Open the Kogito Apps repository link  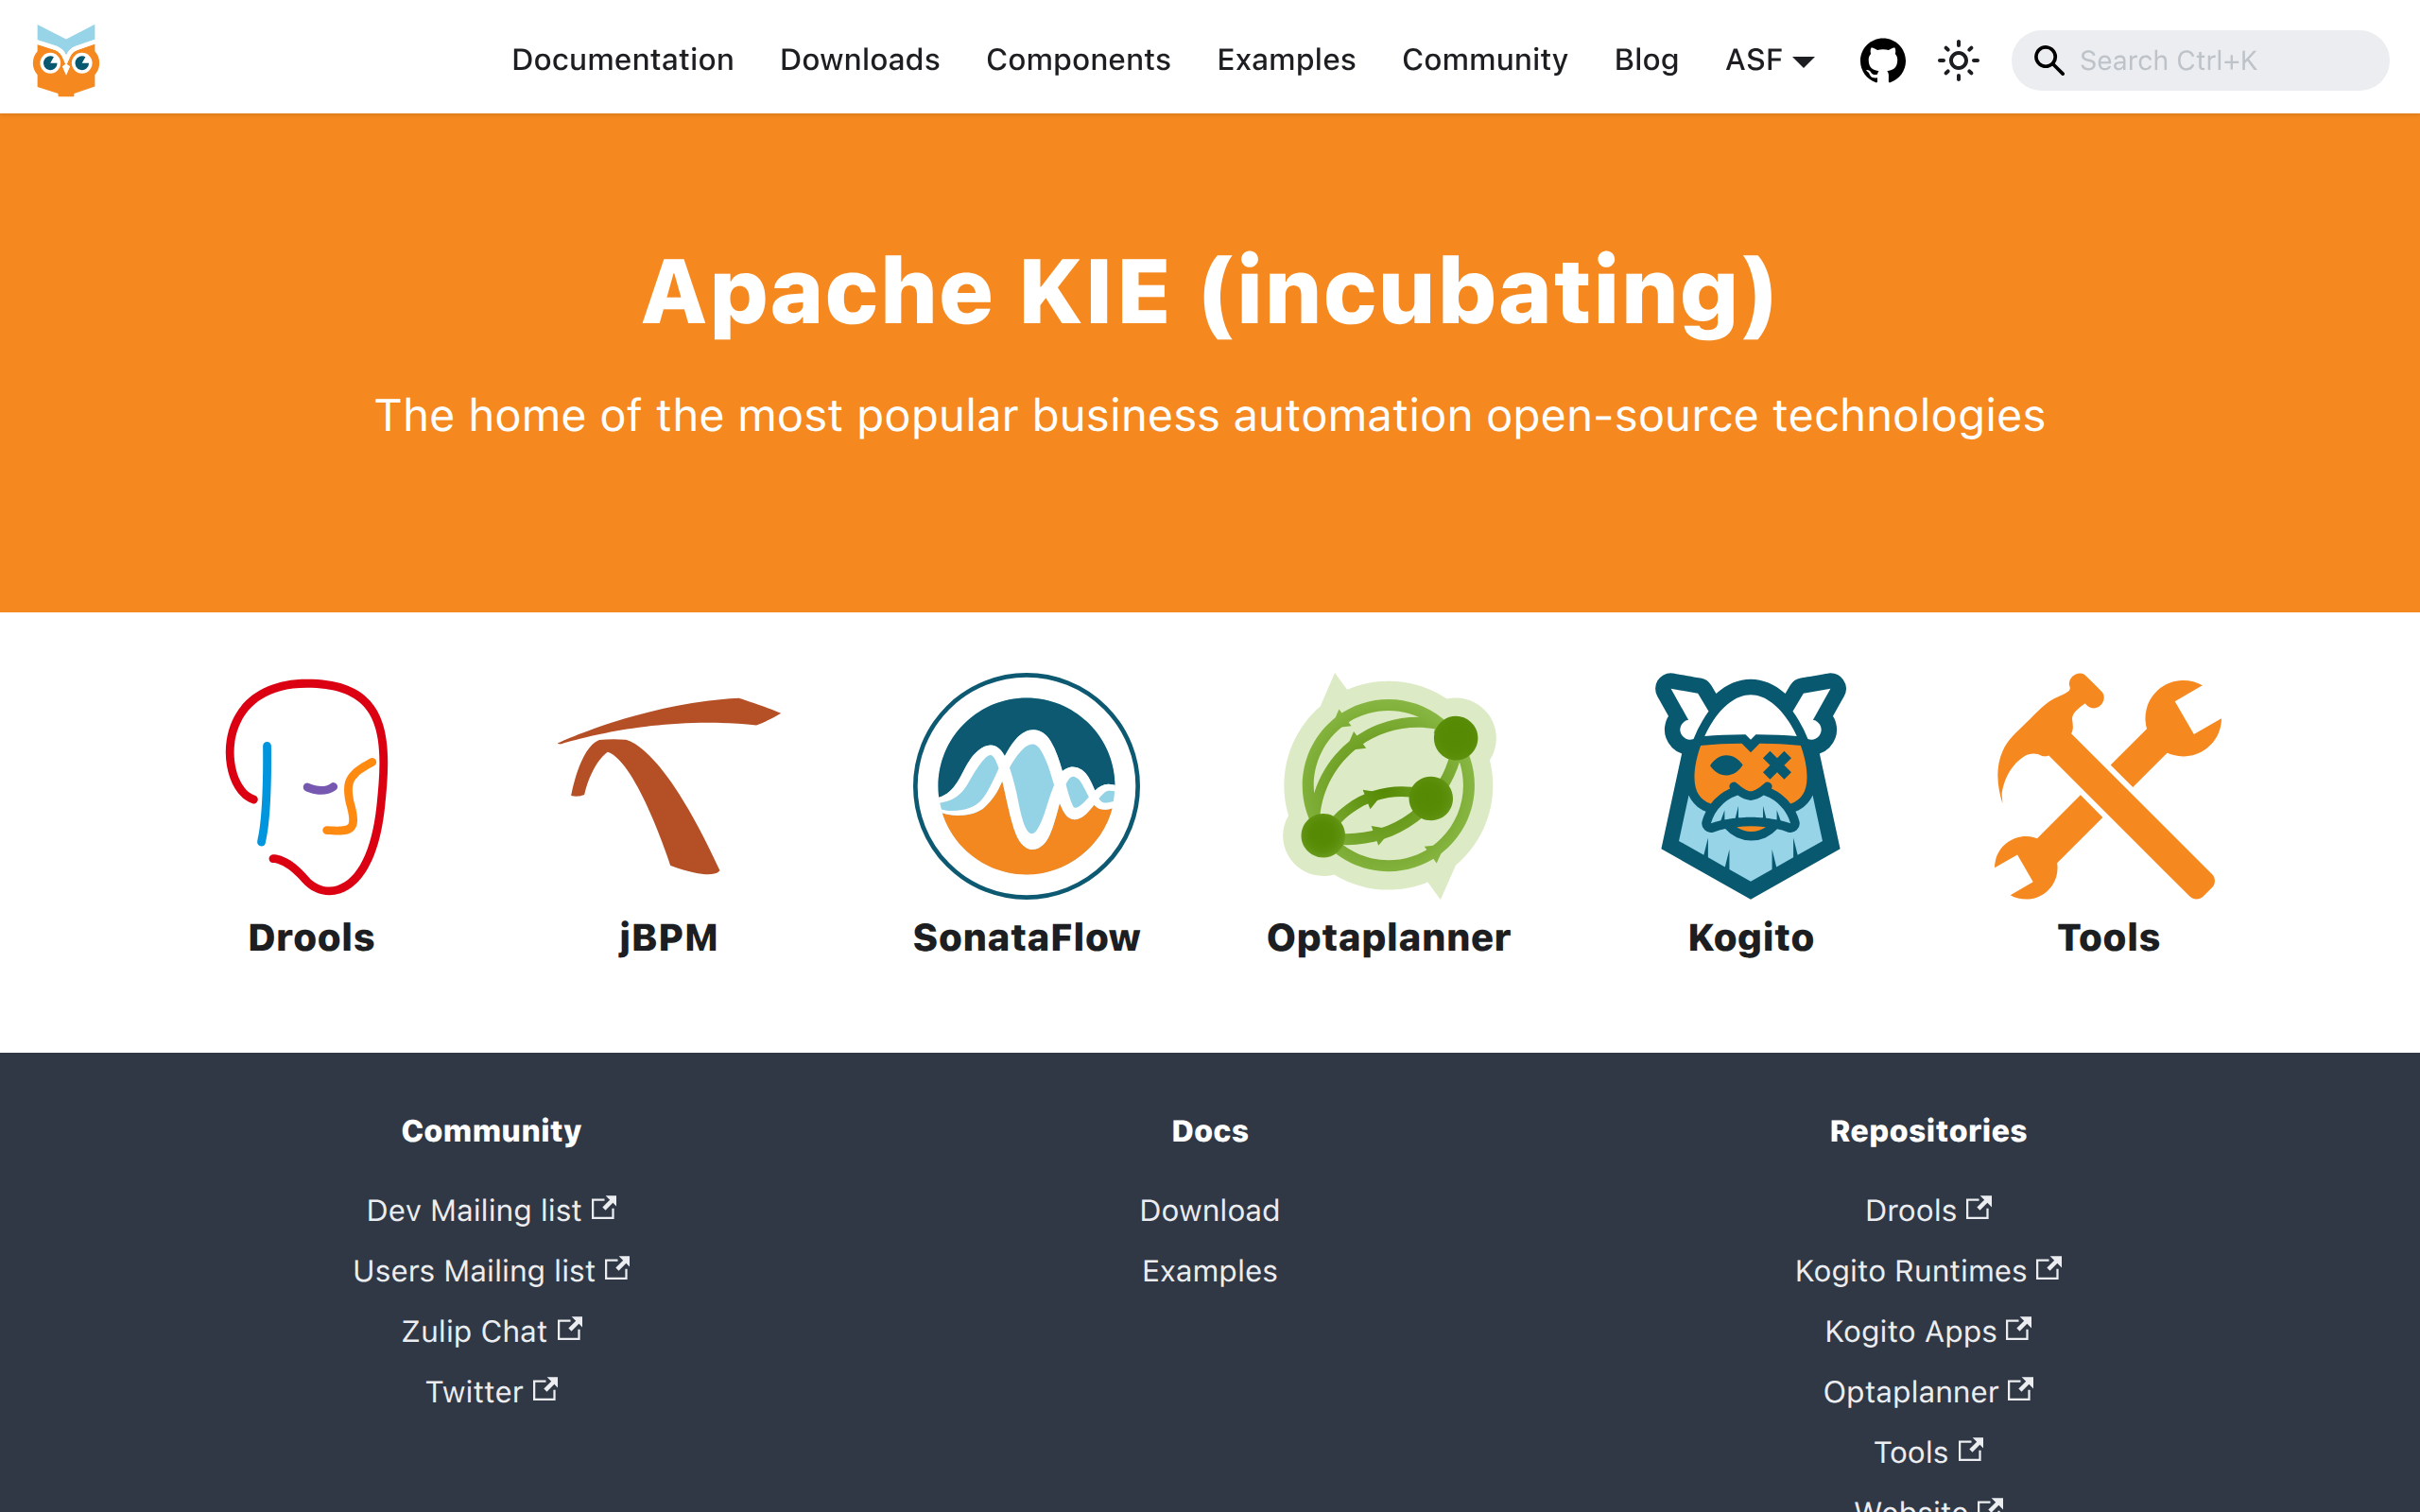pyautogui.click(x=1928, y=1331)
